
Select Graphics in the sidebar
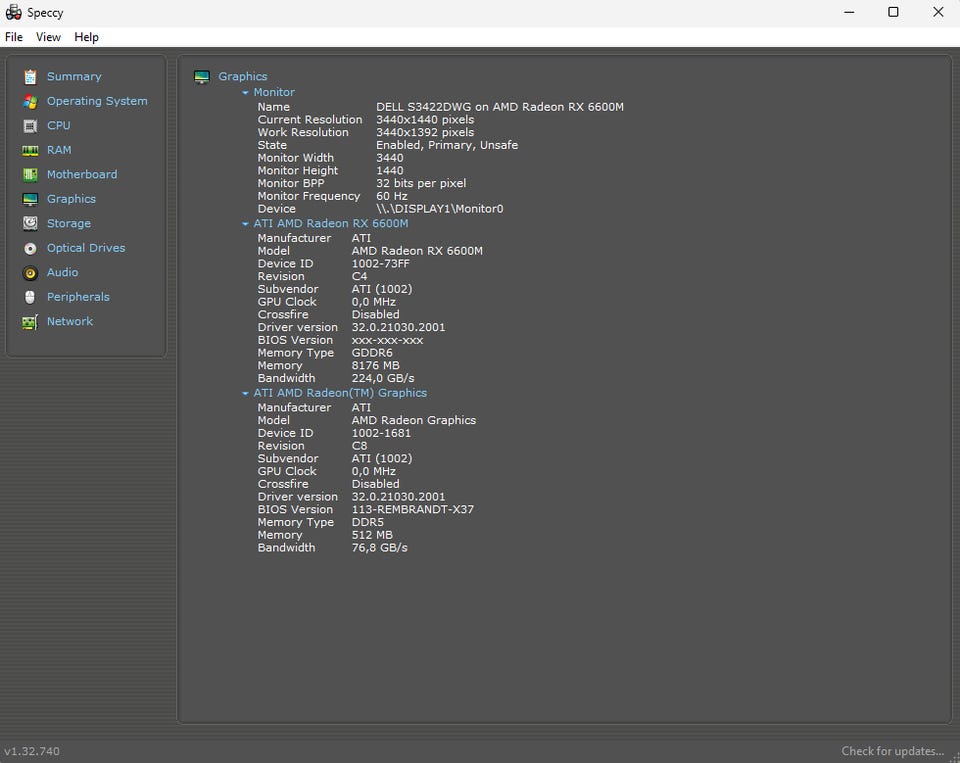coord(71,199)
